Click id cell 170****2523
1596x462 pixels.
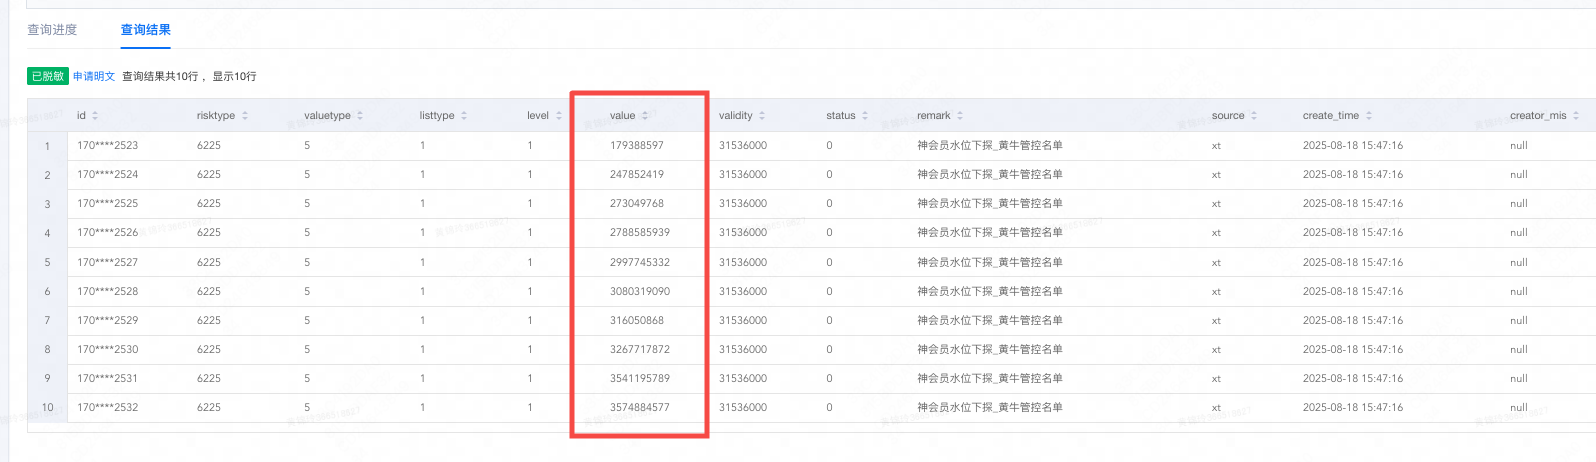point(108,145)
